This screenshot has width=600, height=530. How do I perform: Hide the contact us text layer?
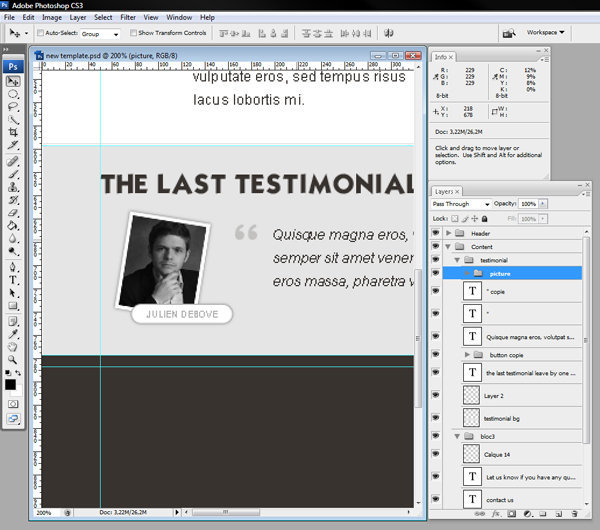coord(435,499)
